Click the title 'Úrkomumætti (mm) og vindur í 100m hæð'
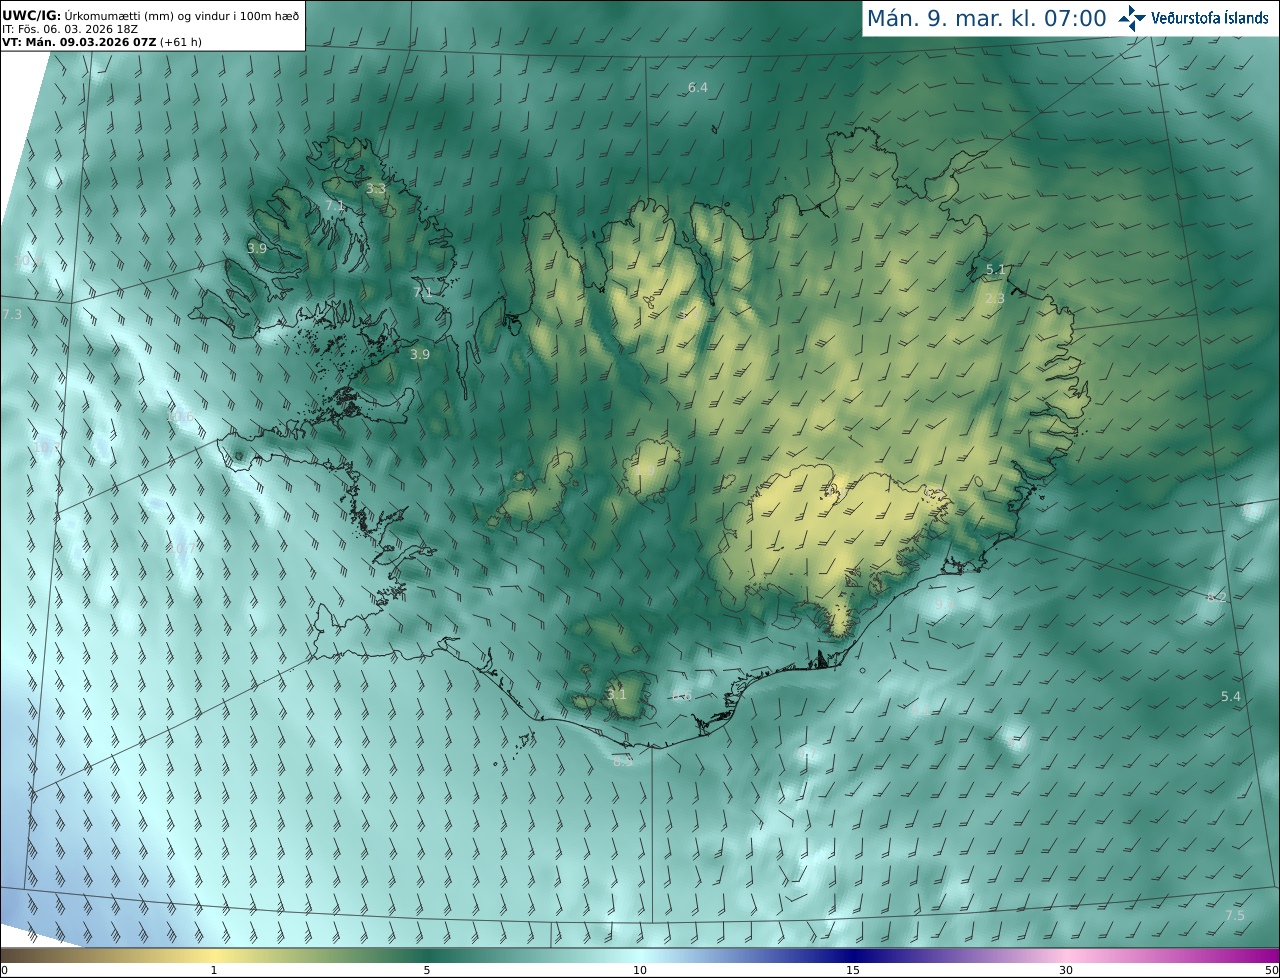Image resolution: width=1280 pixels, height=978 pixels. [180, 15]
